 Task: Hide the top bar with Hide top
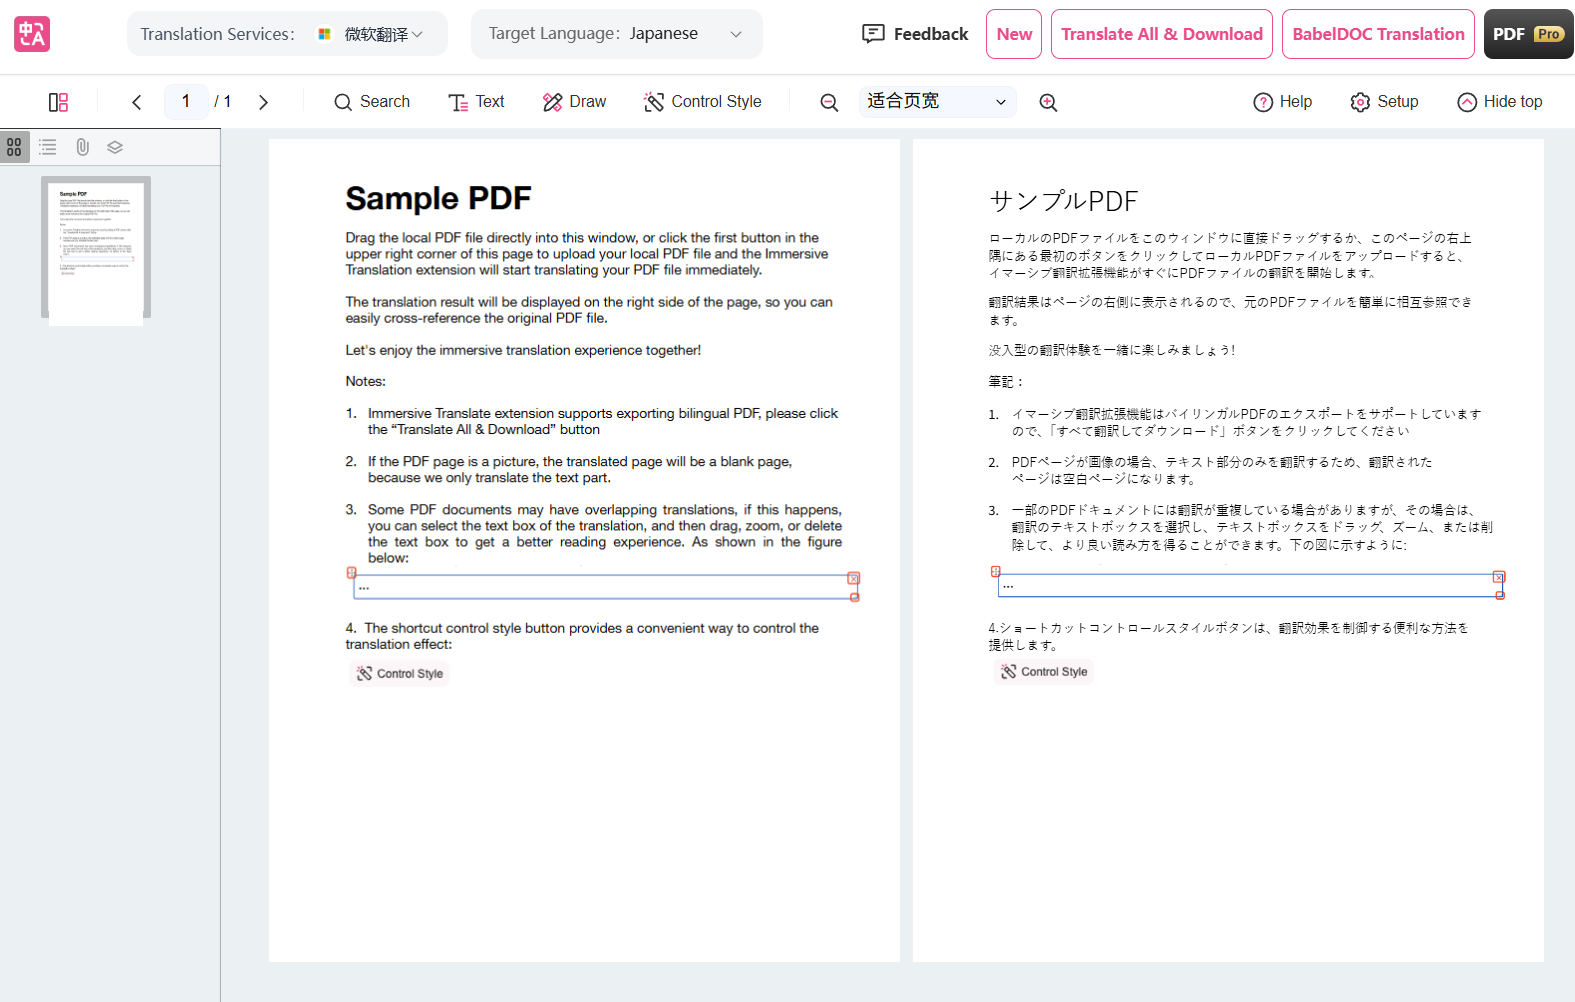(x=1499, y=102)
